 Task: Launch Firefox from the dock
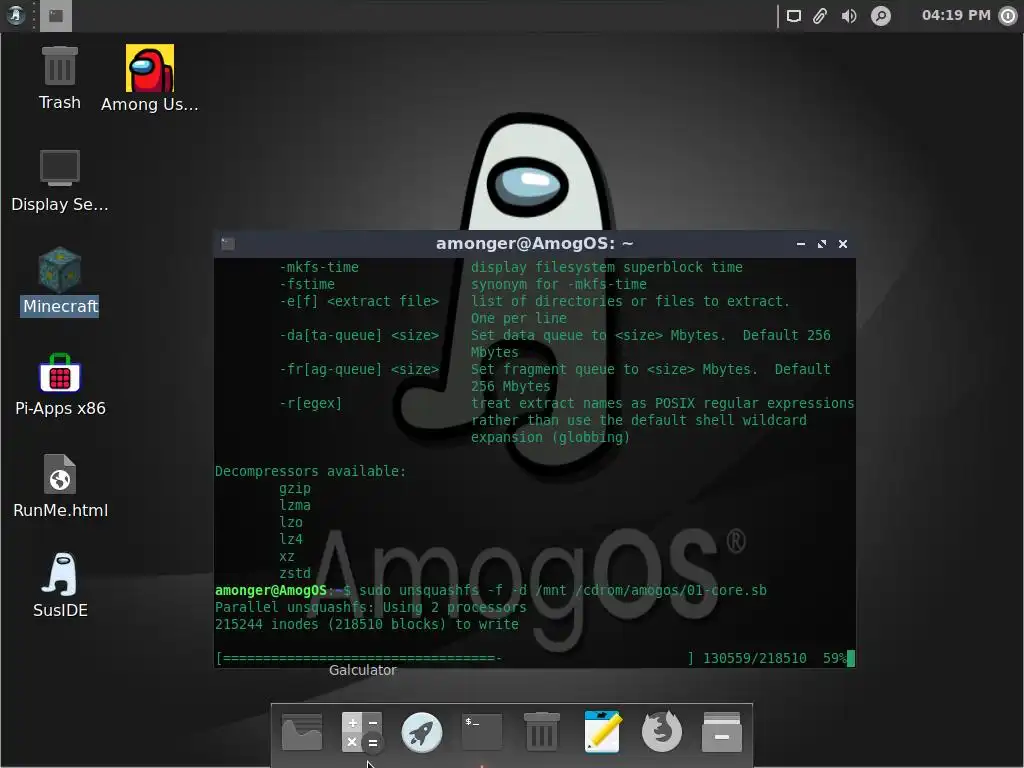(x=662, y=731)
